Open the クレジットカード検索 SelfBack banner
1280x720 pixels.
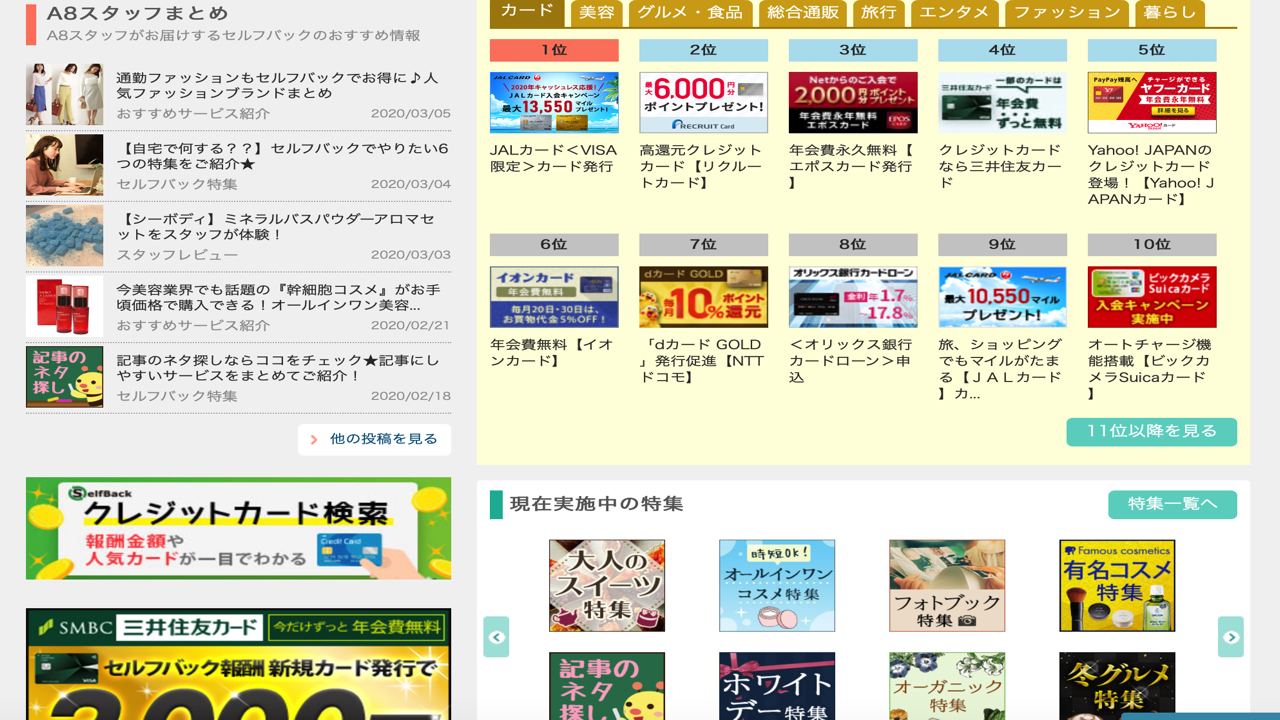pyautogui.click(x=238, y=528)
